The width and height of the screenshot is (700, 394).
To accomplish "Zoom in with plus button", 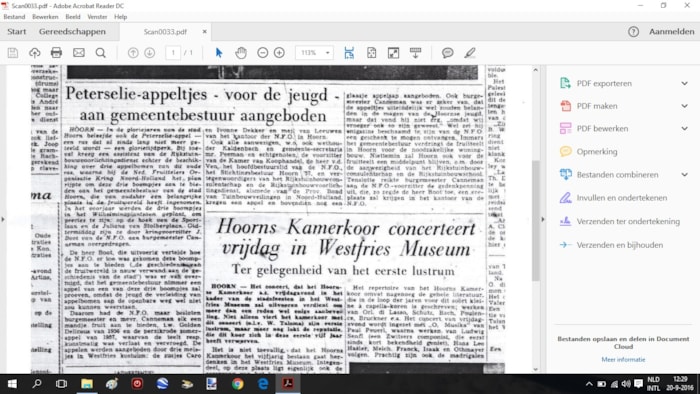I will 279,53.
